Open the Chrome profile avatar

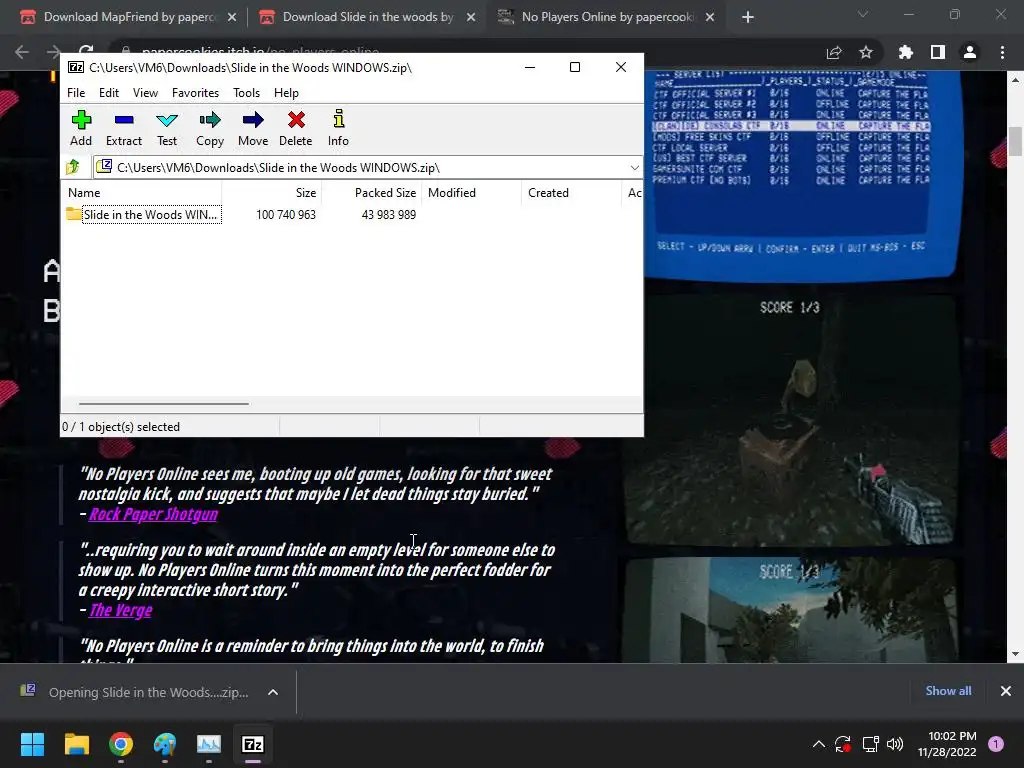coord(970,52)
